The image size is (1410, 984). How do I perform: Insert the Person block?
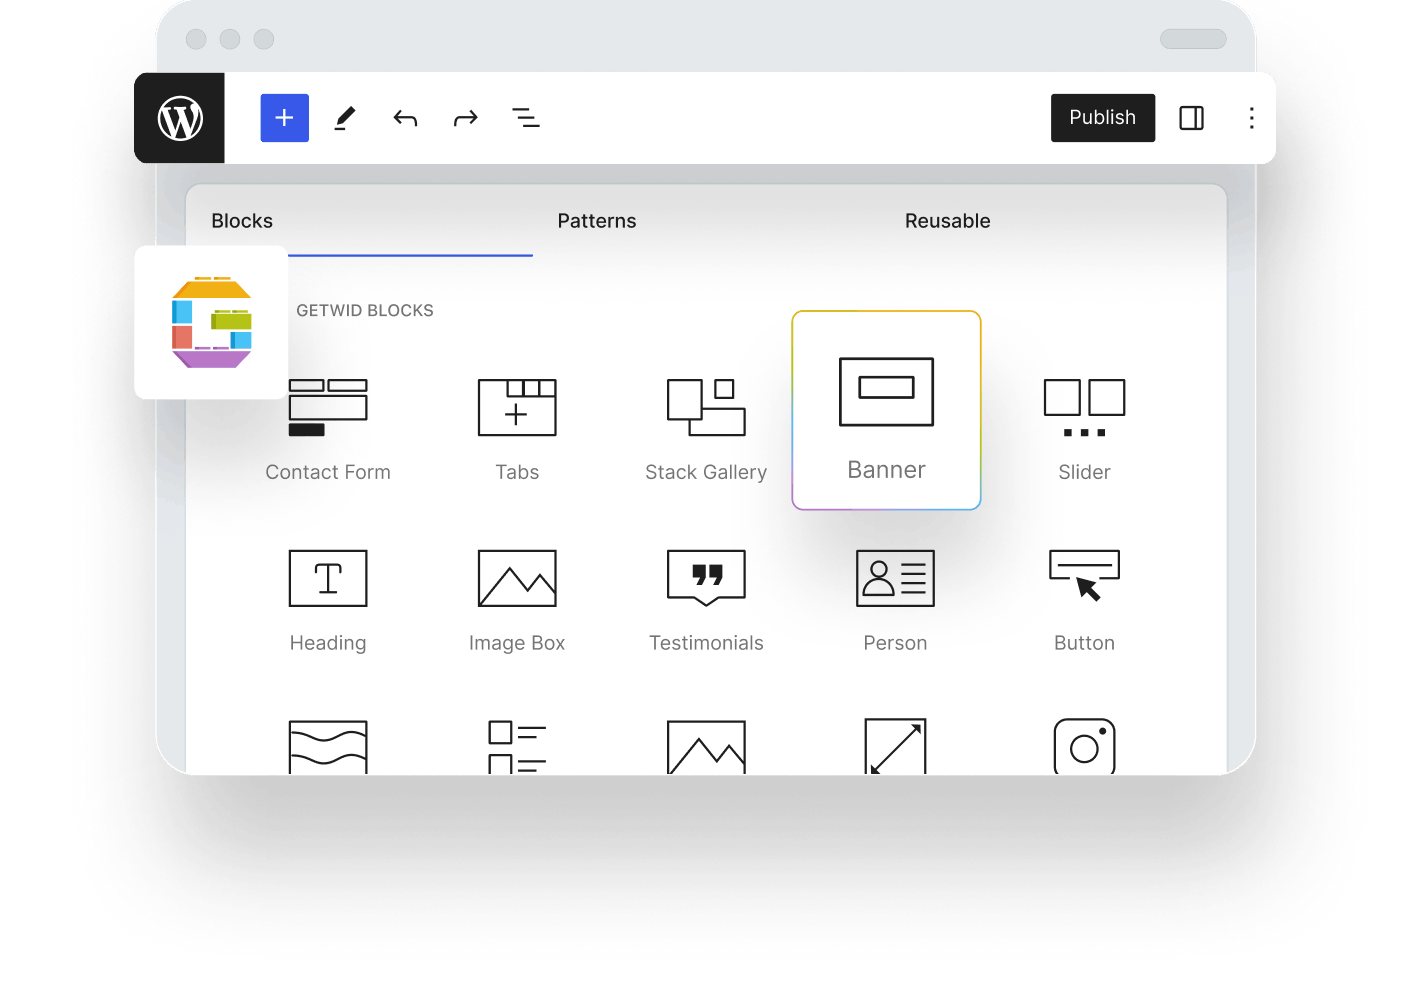(x=895, y=599)
